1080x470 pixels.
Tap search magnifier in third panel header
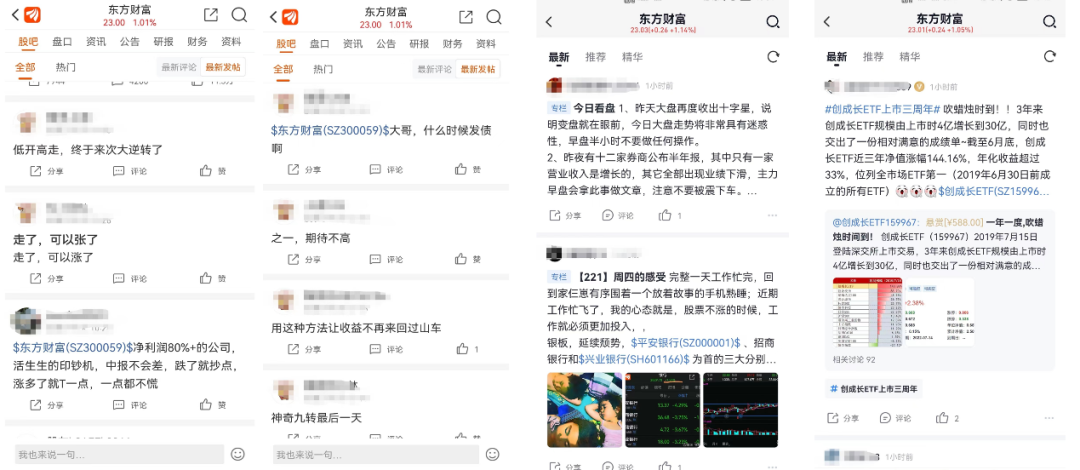pos(773,22)
